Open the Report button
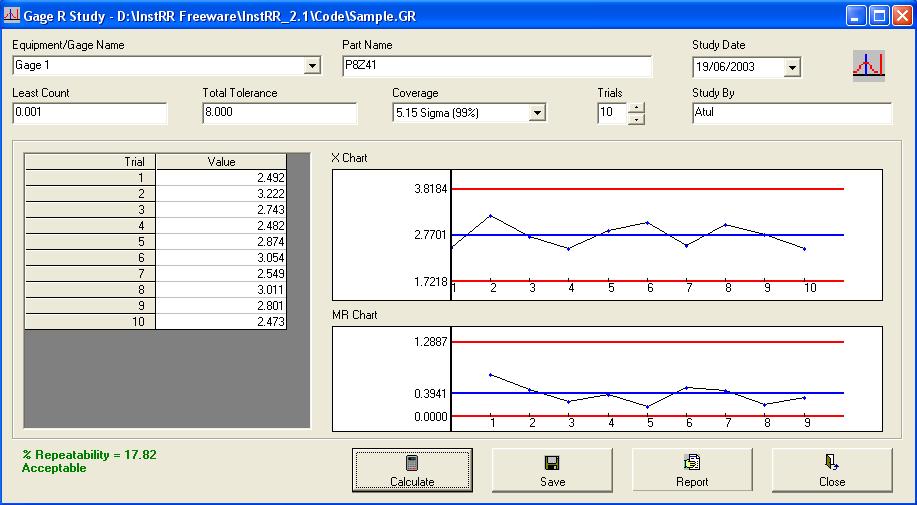 (692, 471)
